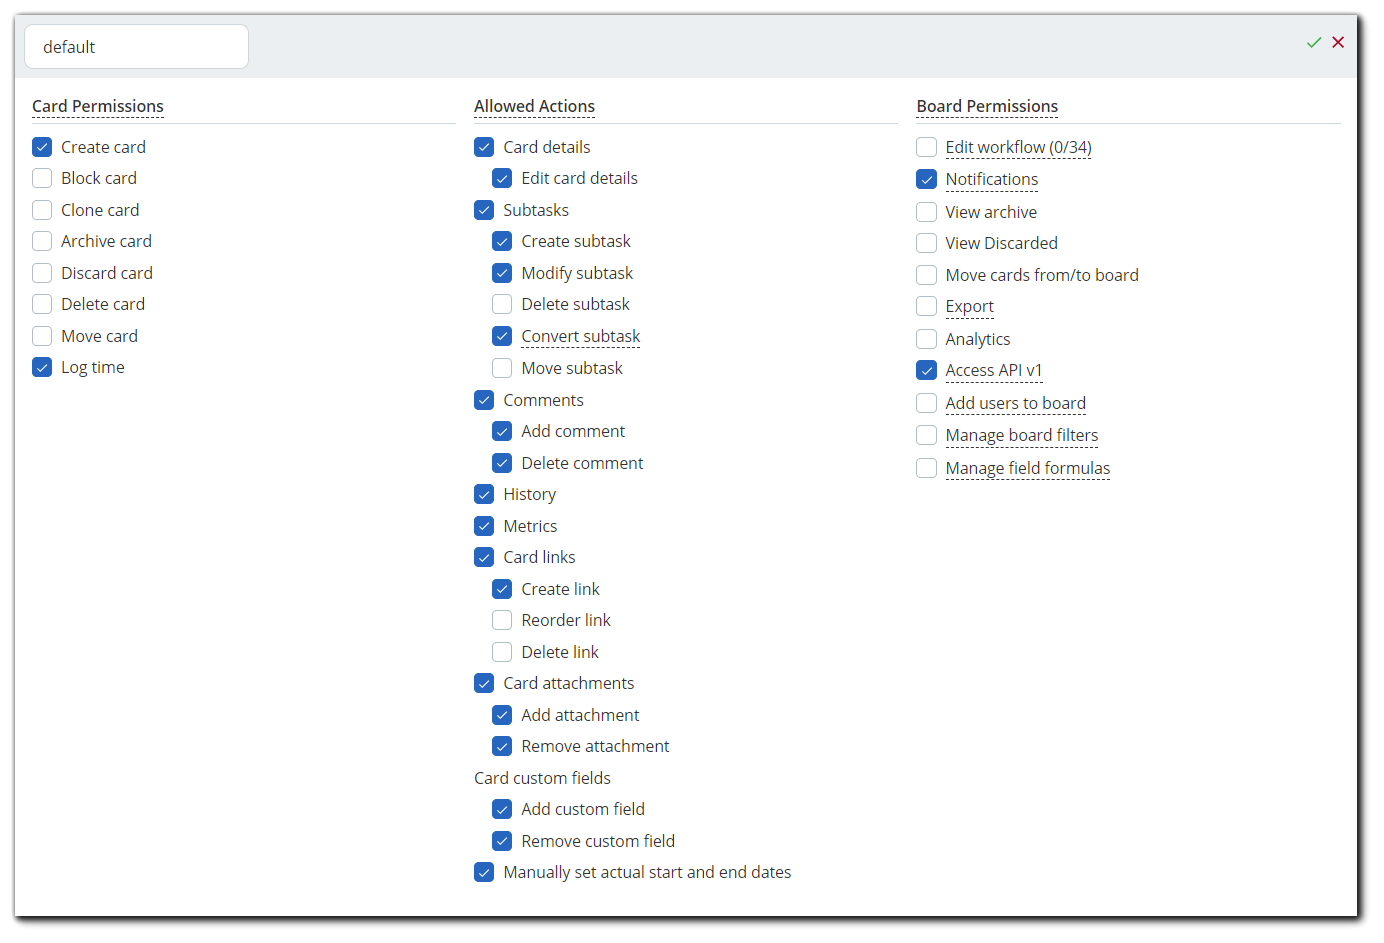Click the Card Permissions heading

[x=98, y=106]
